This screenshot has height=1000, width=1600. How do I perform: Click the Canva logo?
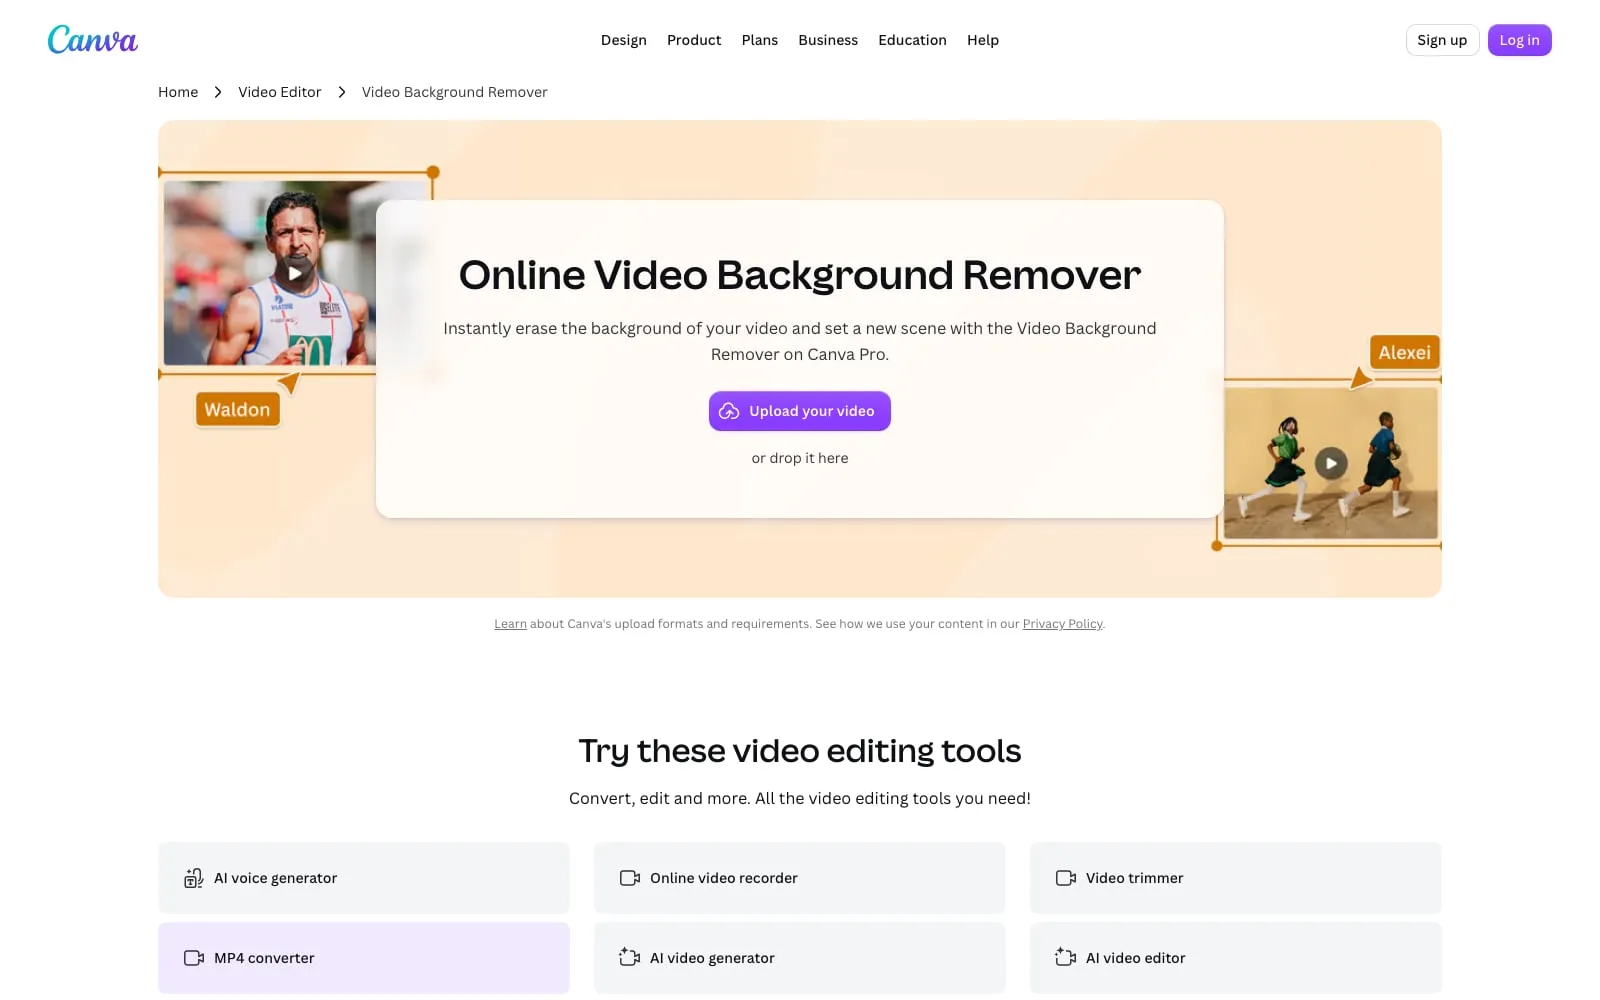[x=92, y=40]
